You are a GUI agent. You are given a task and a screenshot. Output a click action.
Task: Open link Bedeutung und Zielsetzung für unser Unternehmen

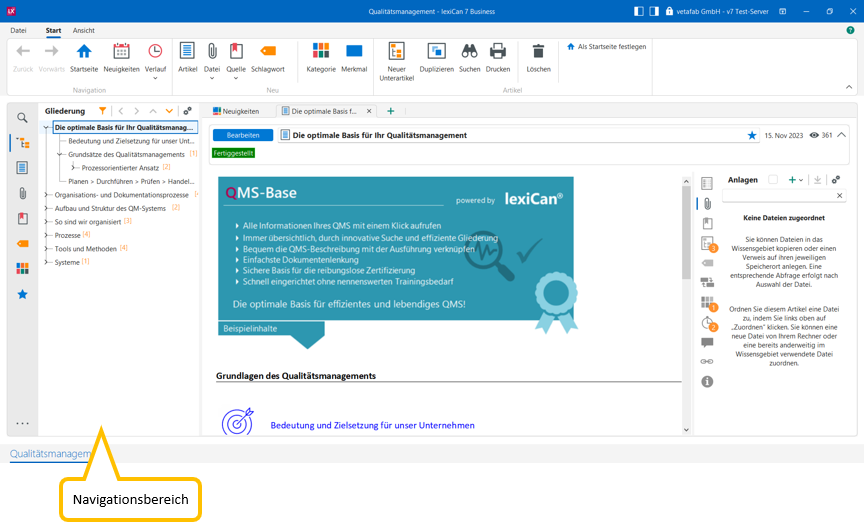click(372, 425)
